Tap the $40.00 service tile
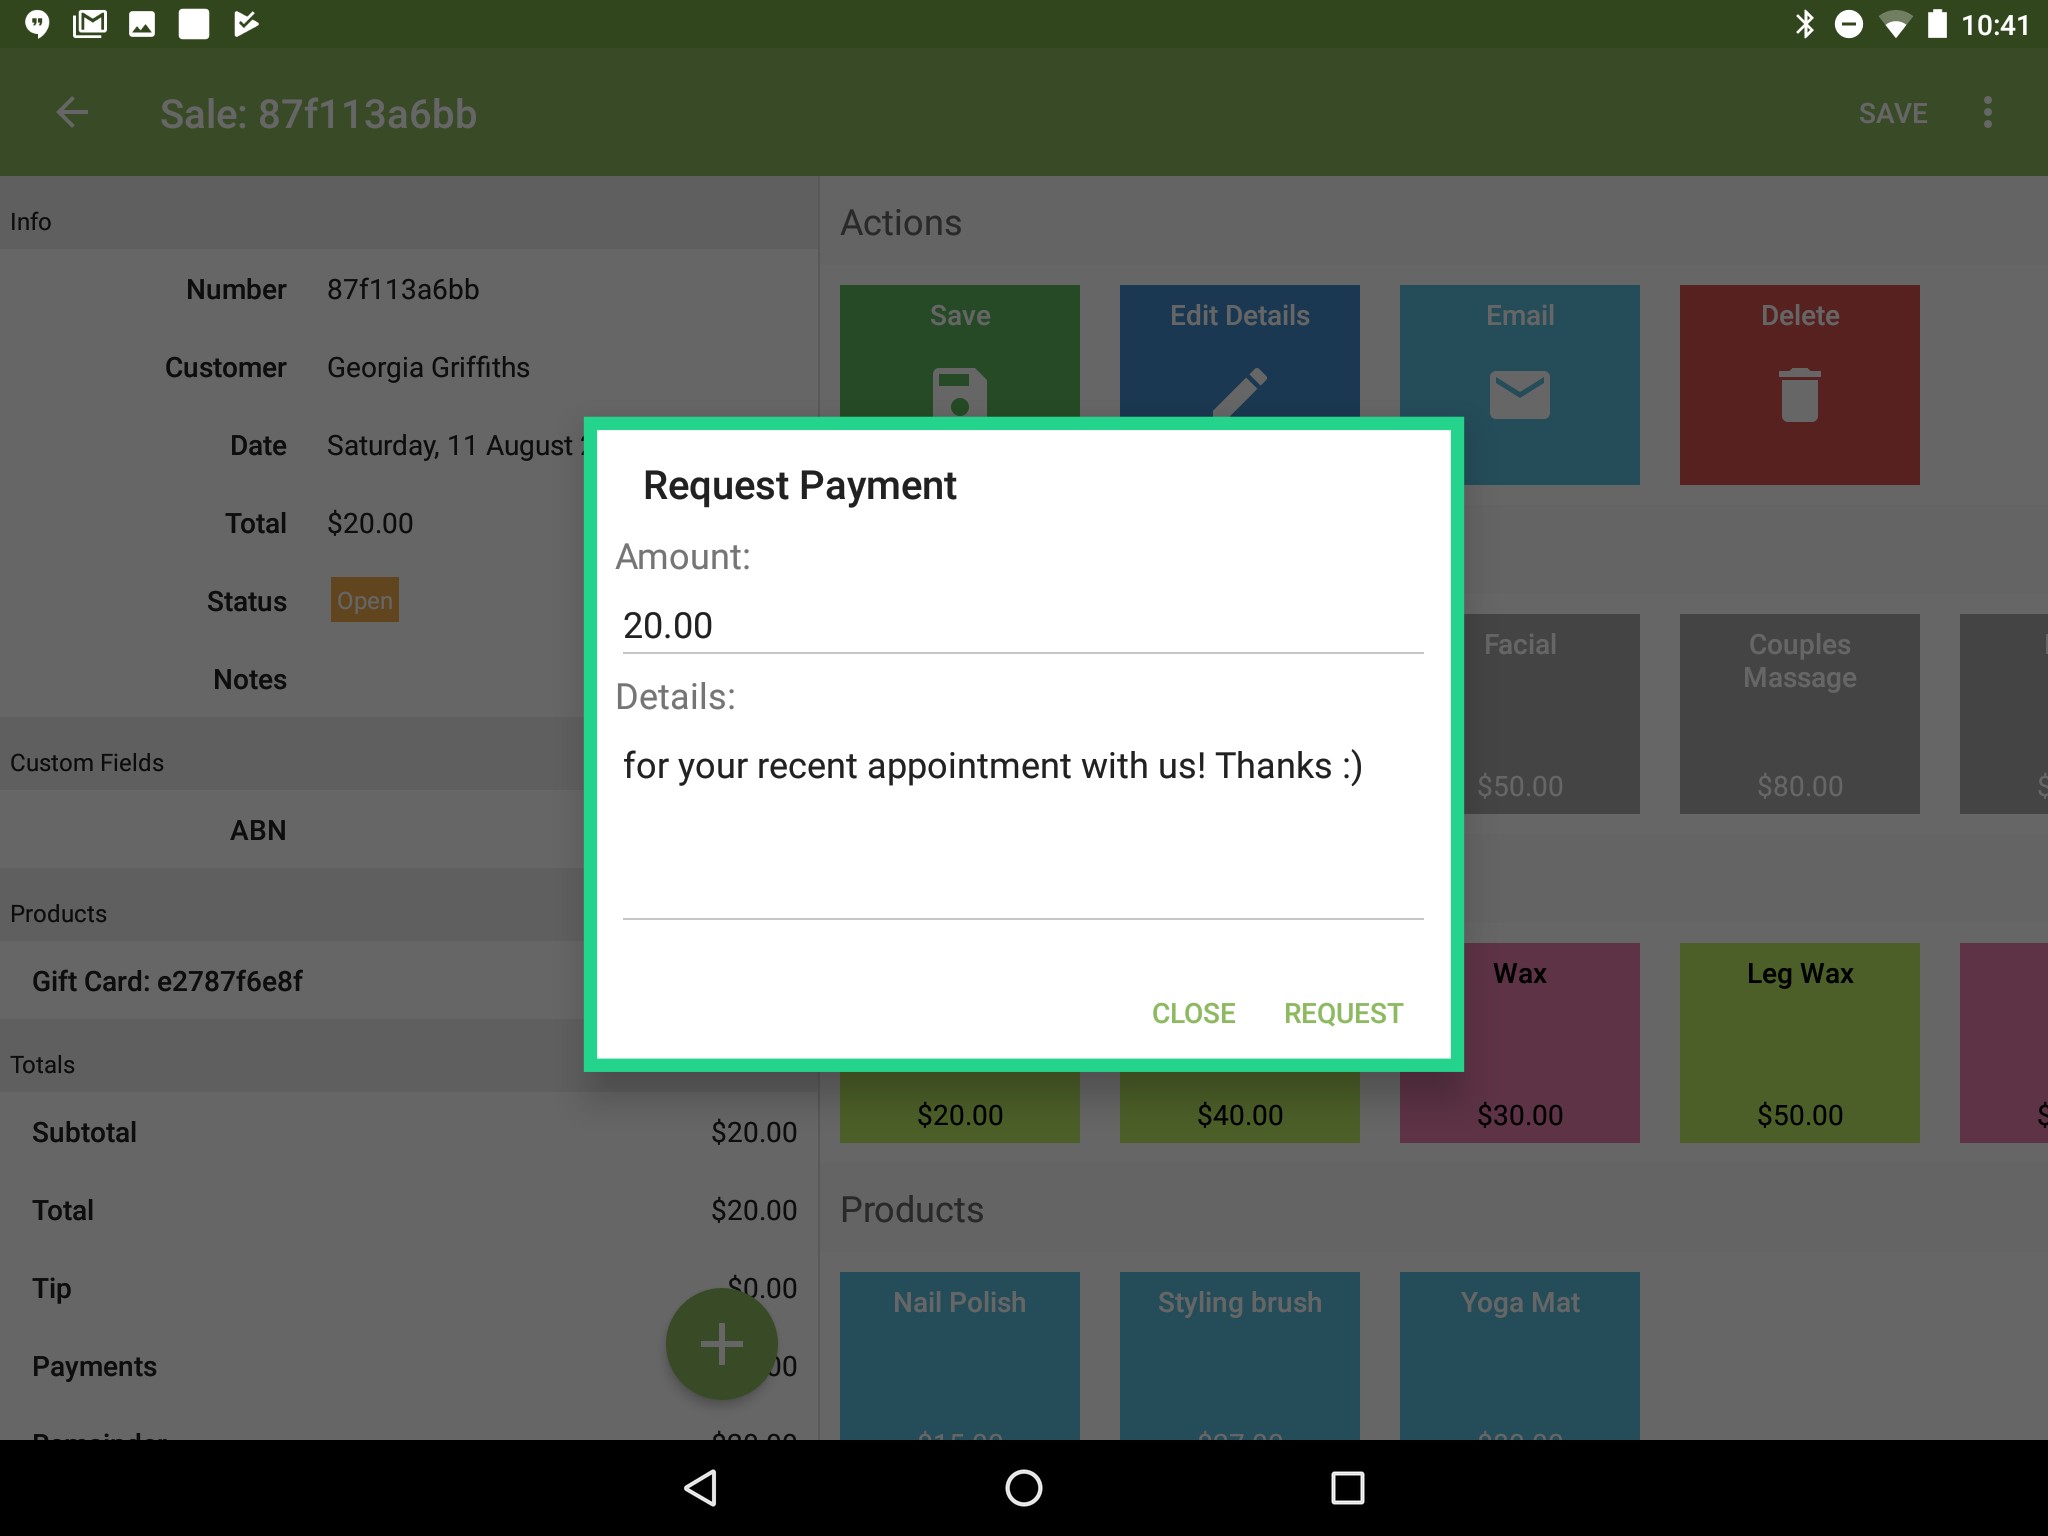Screen dimensions: 2048x1536 tap(1239, 1107)
